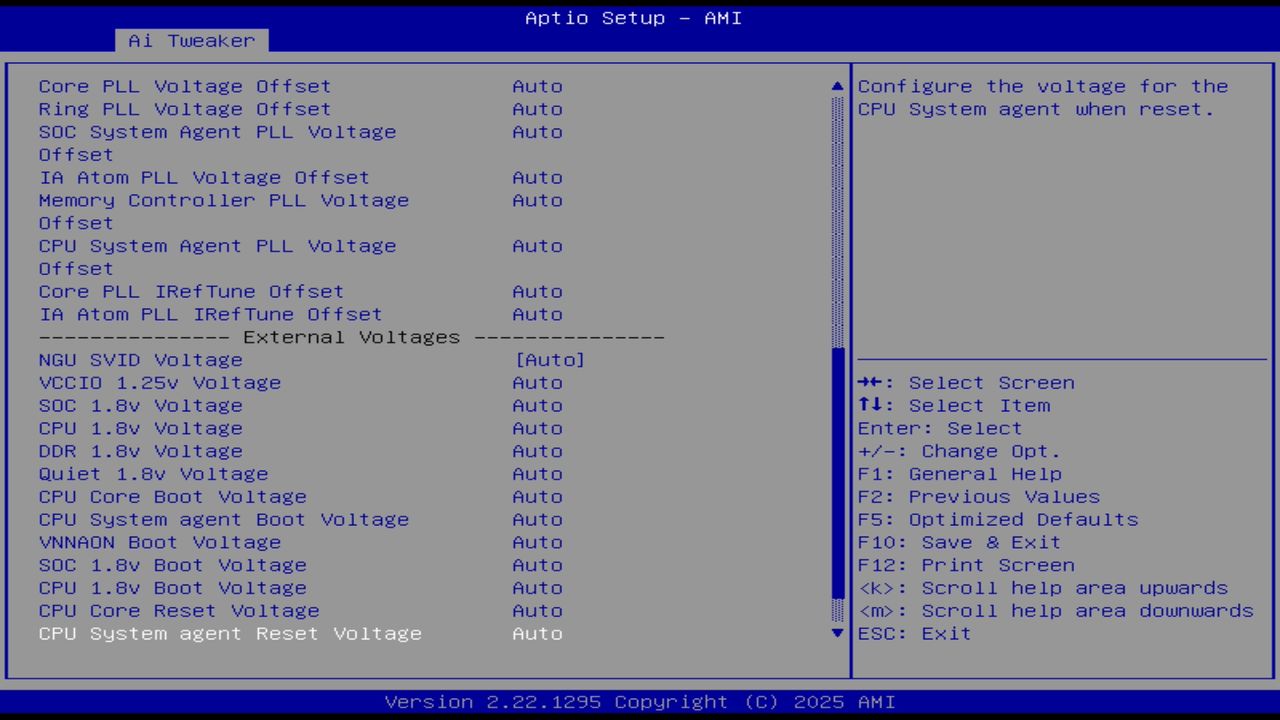
Task: Select the CPU System Agent PLL Voltage Offset entry
Action: tap(217, 245)
